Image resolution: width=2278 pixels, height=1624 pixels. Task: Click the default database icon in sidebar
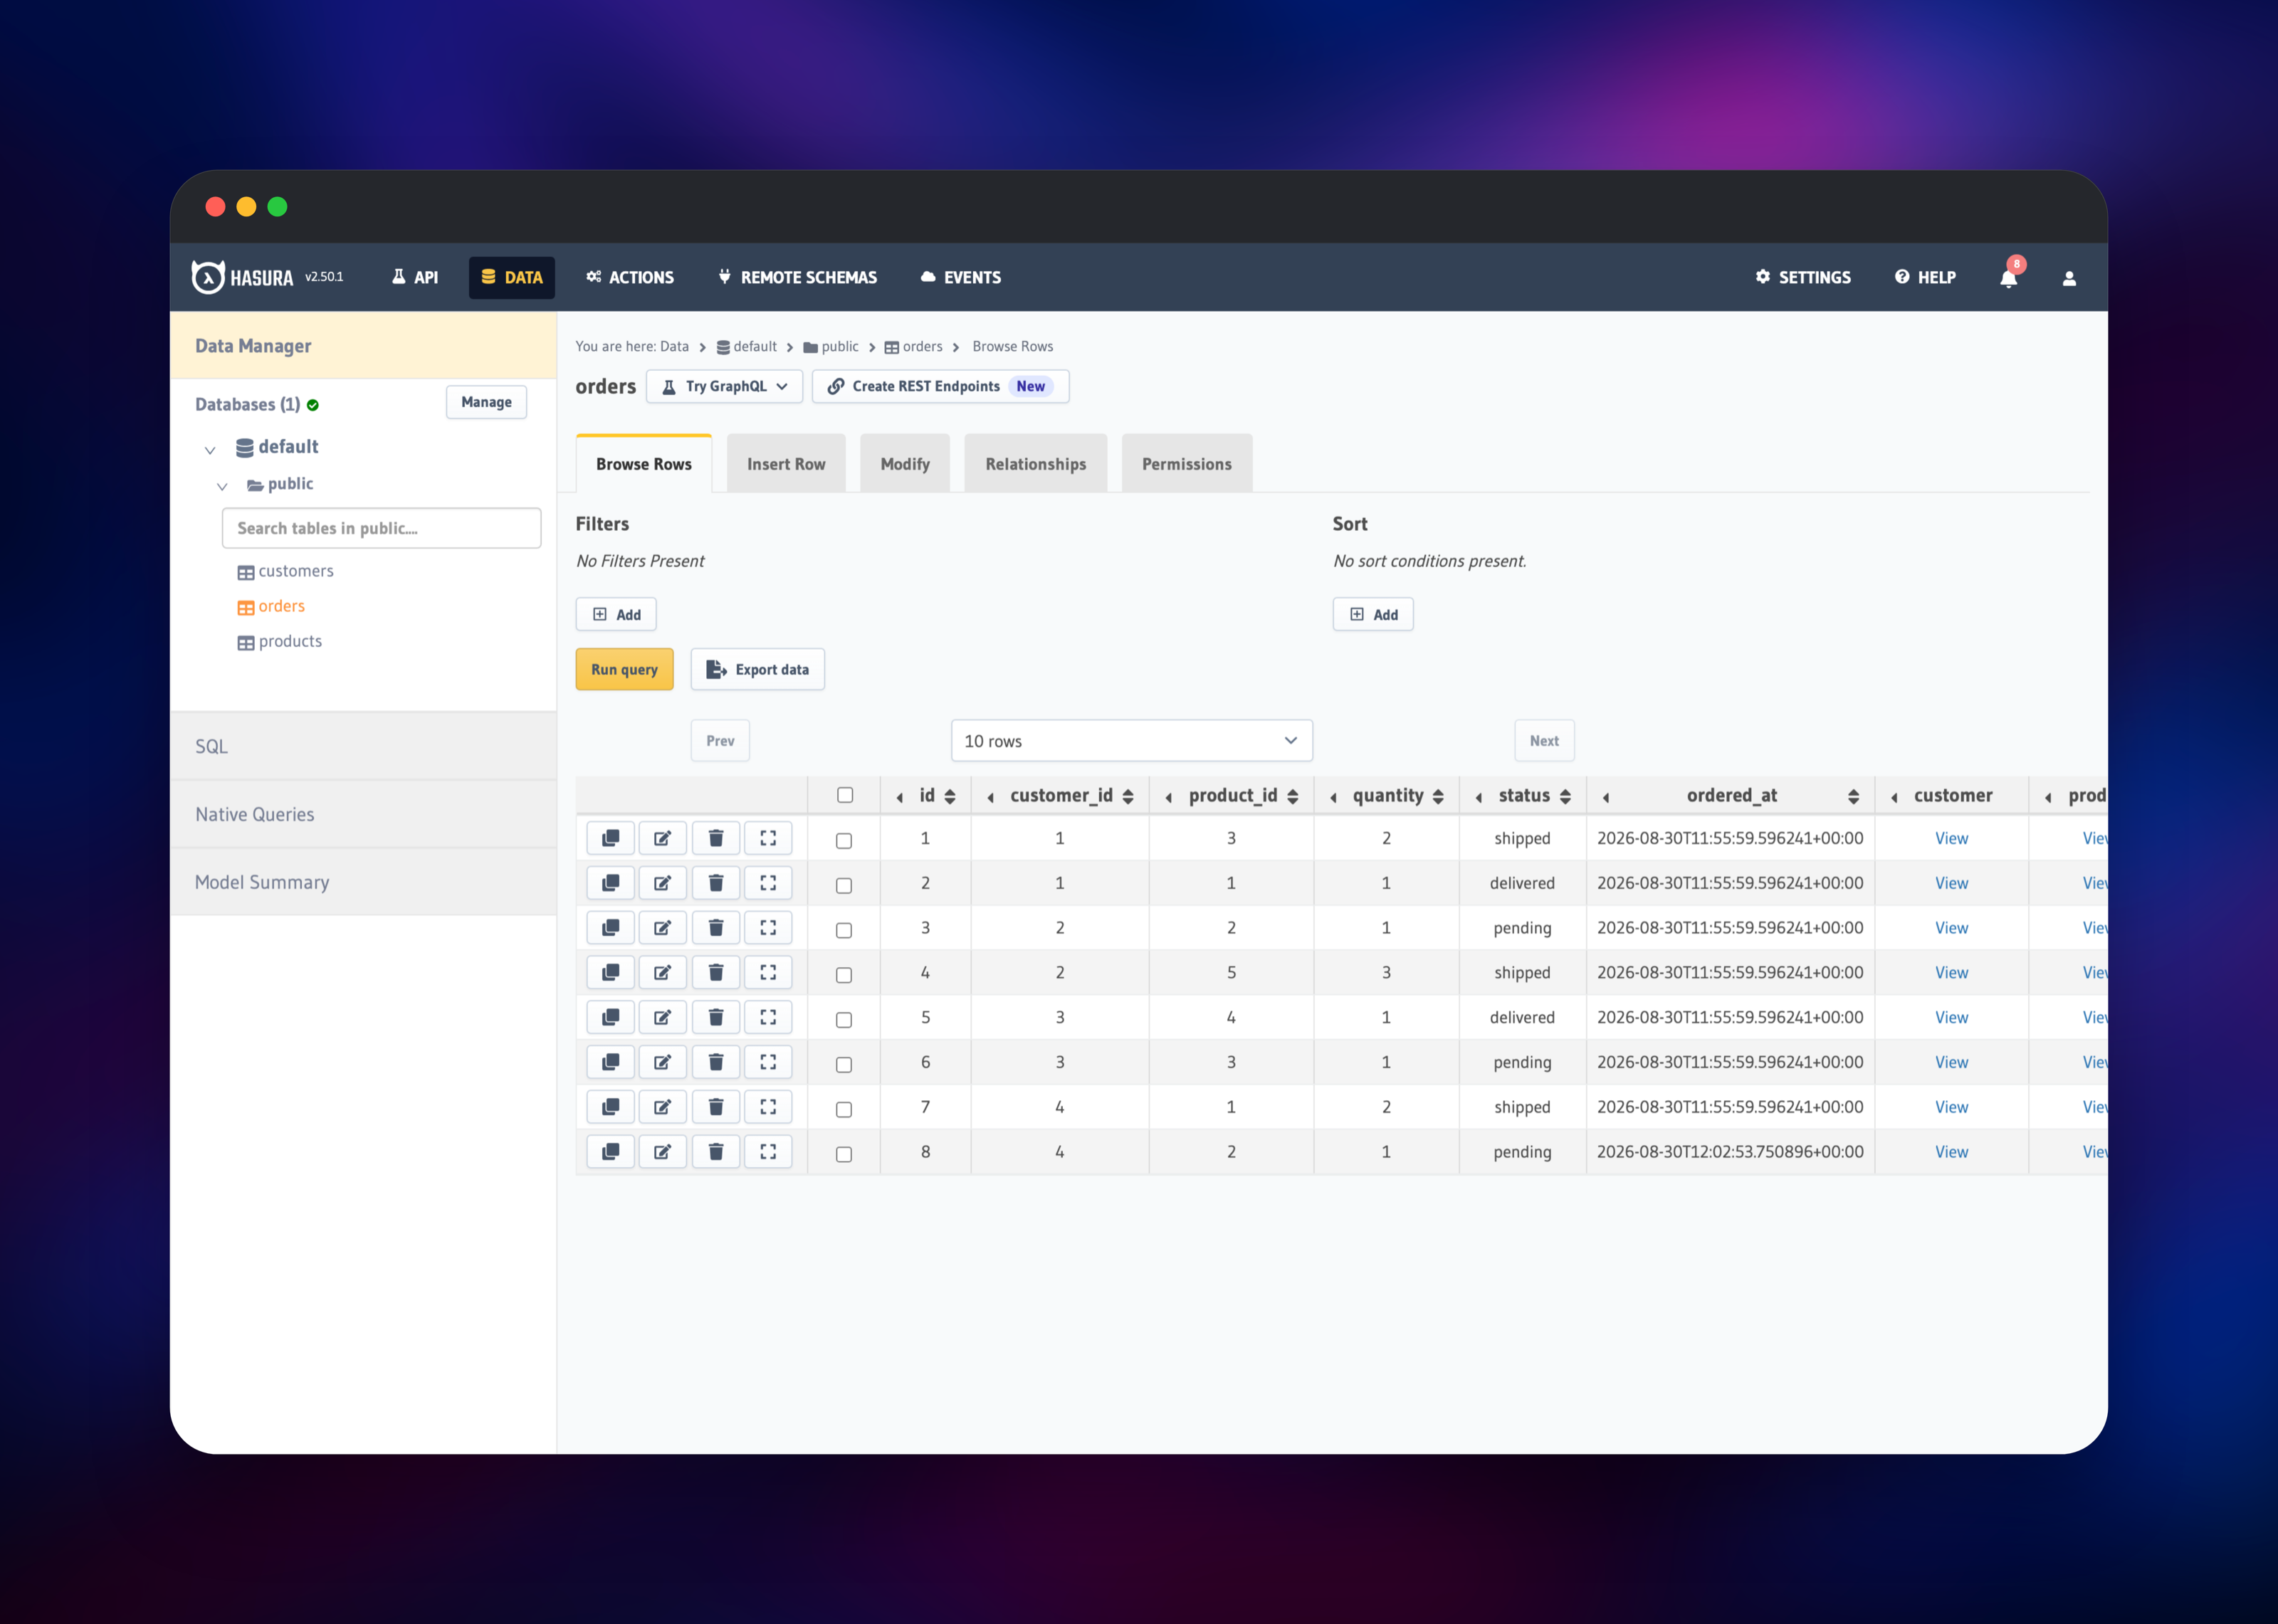[x=244, y=448]
